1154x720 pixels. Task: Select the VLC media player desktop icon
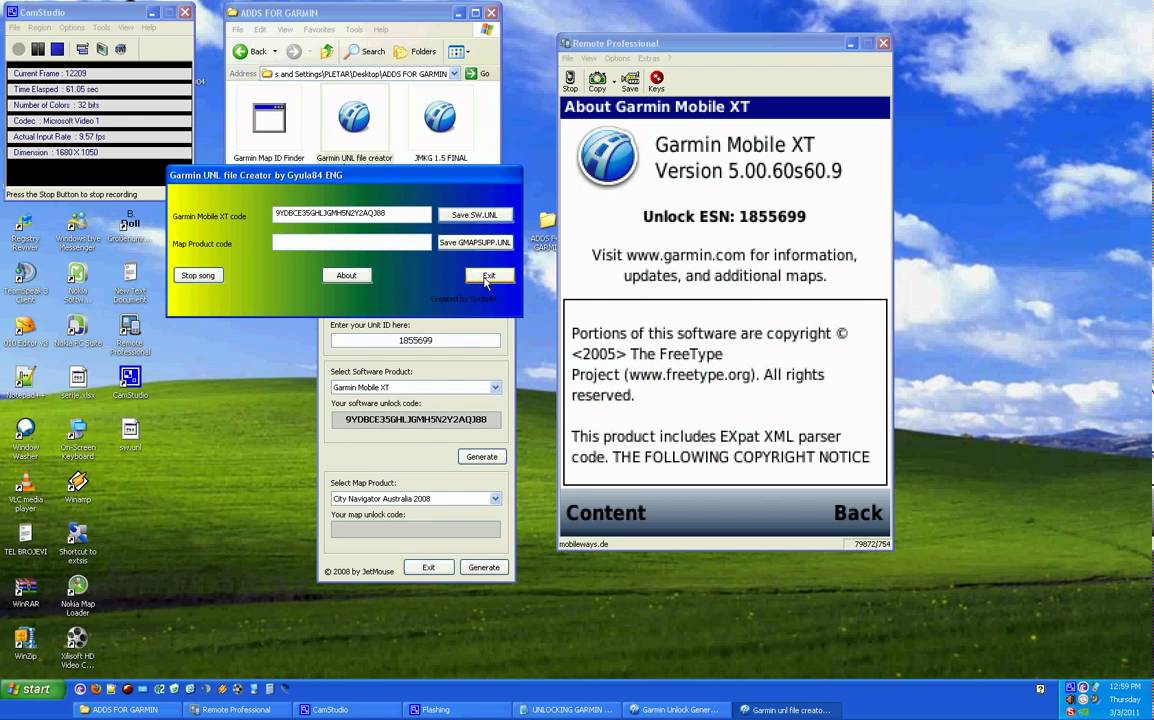[x=25, y=492]
